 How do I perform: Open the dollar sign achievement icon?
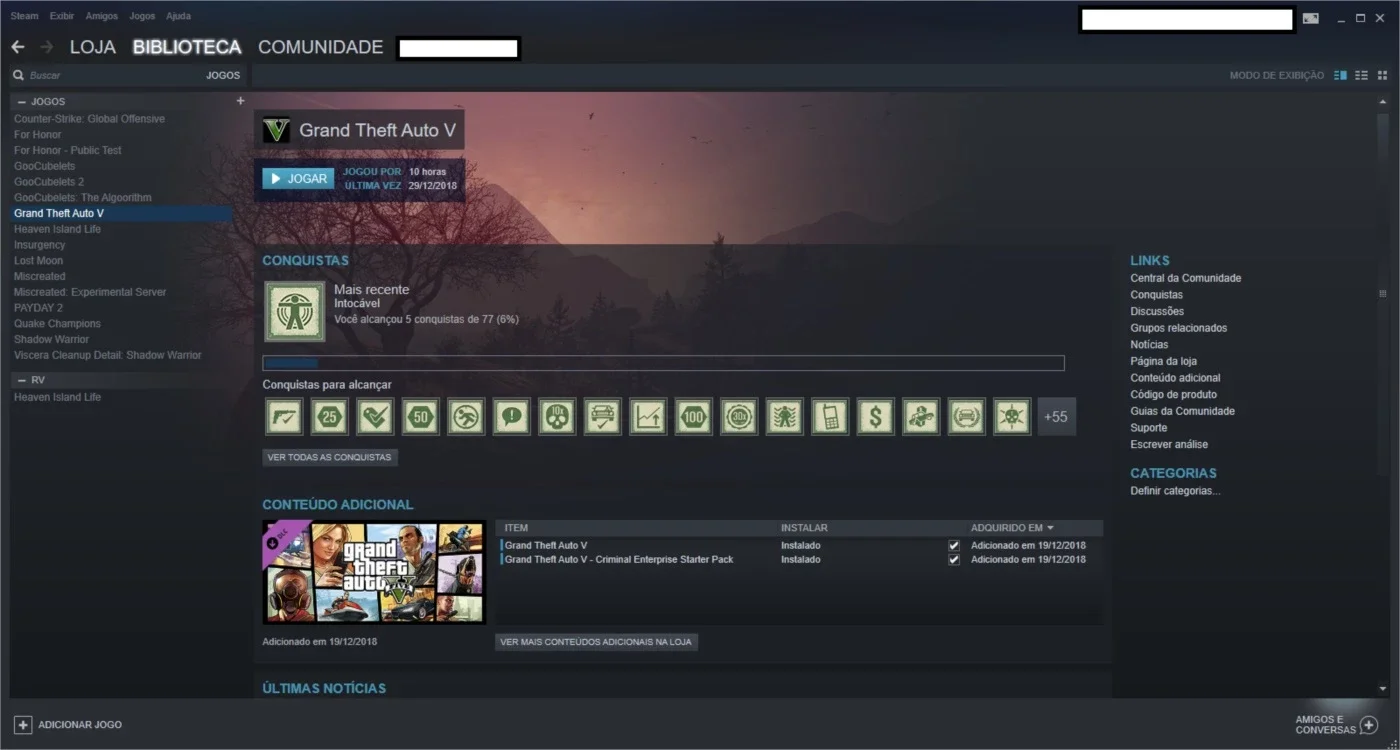point(875,417)
